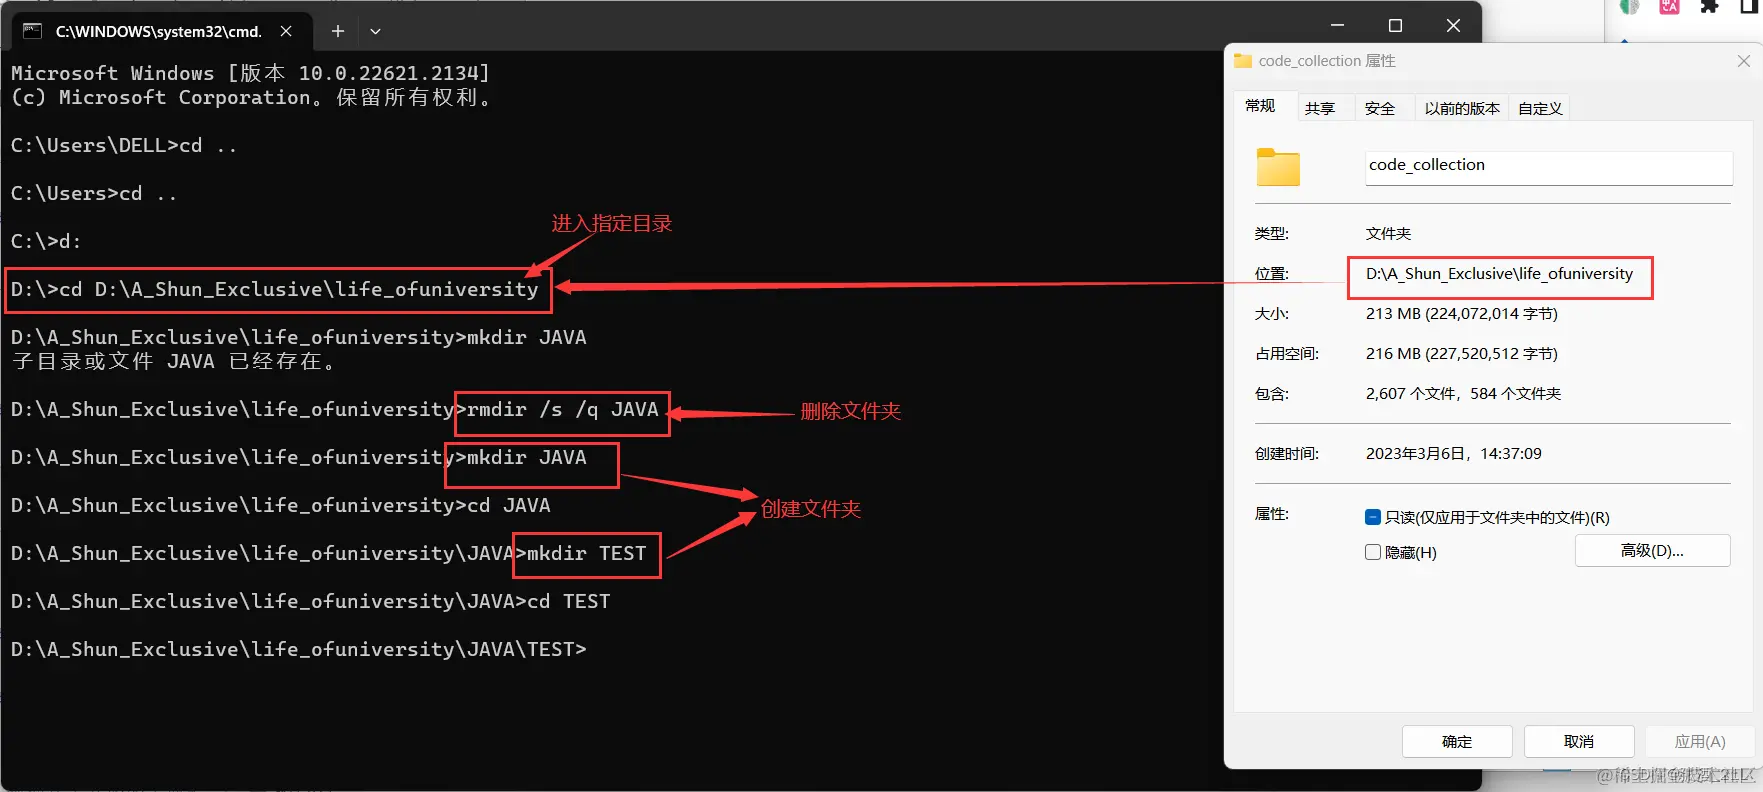Close the cmd.exe terminal tab

pyautogui.click(x=286, y=31)
